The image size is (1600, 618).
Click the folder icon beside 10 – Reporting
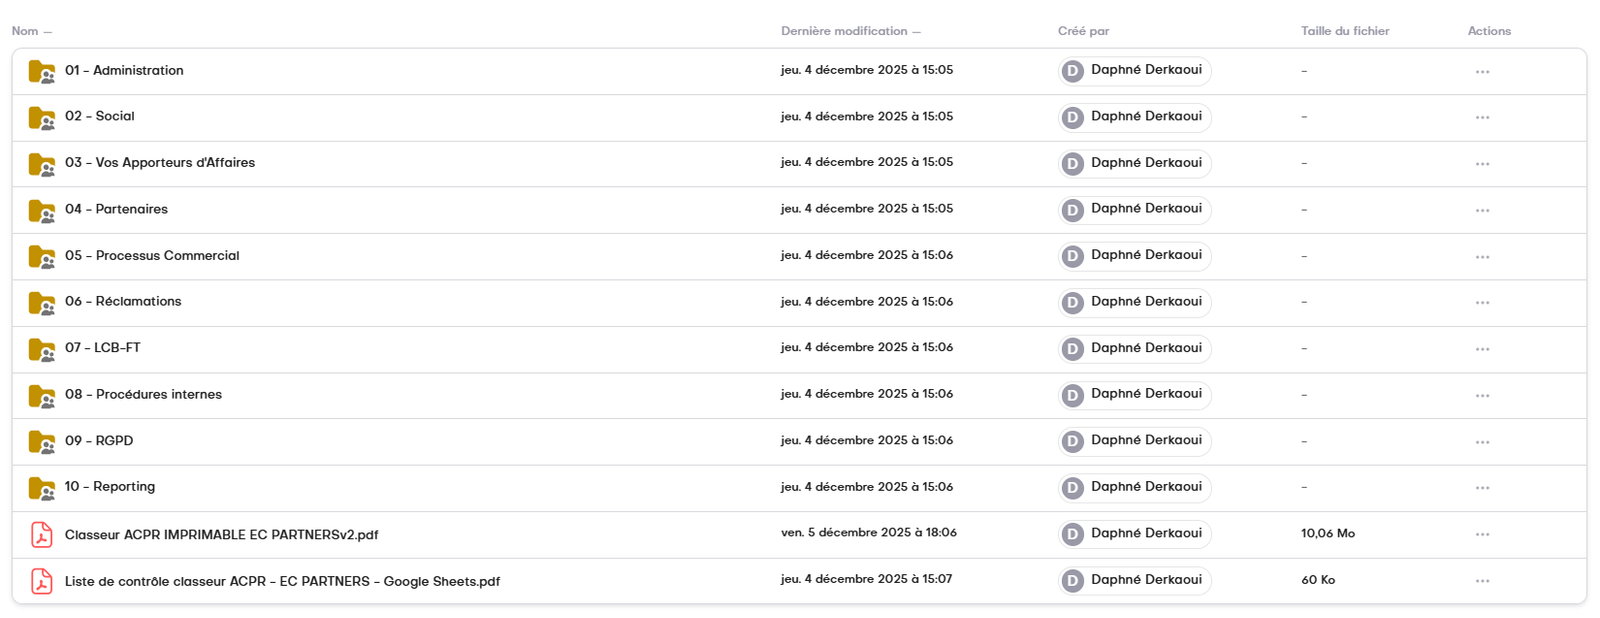pos(42,487)
